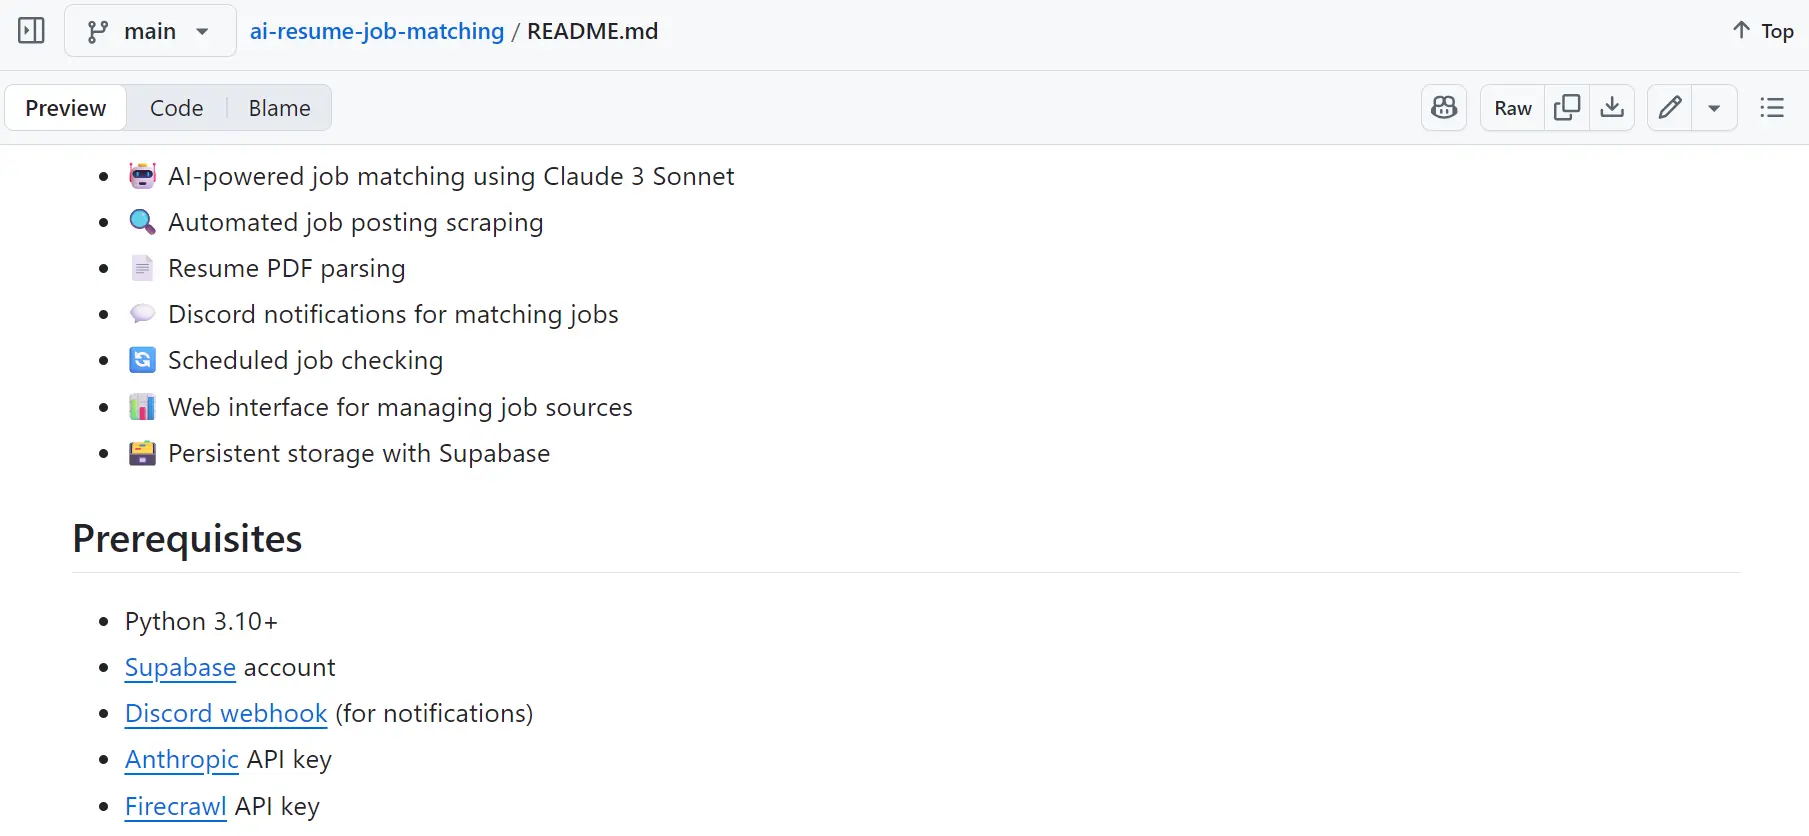Image resolution: width=1809 pixels, height=836 pixels.
Task: Copy the raw README contents
Action: [1566, 107]
